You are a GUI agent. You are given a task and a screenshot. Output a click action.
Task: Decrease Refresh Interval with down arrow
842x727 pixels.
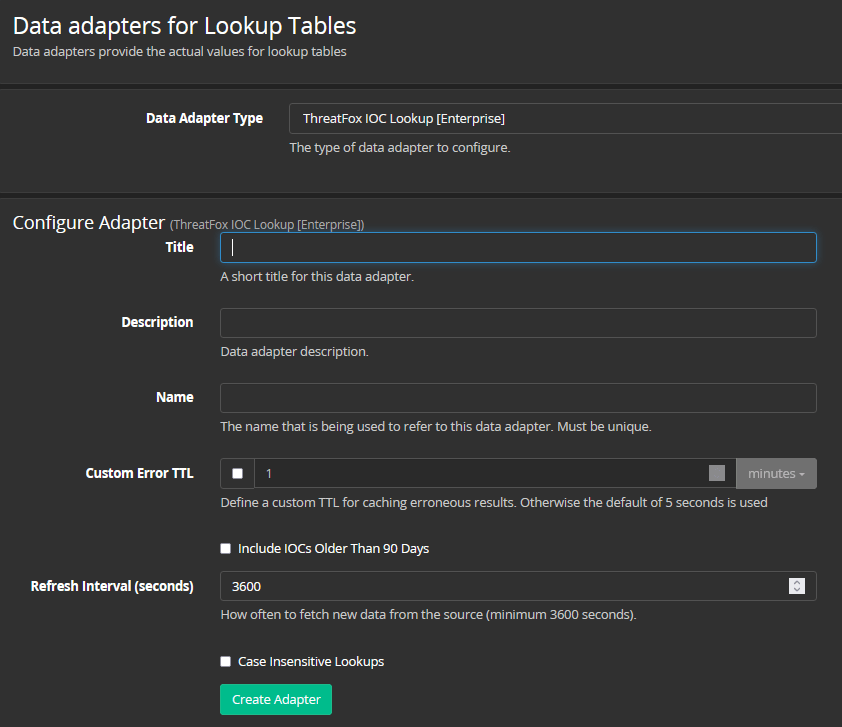coord(797,590)
